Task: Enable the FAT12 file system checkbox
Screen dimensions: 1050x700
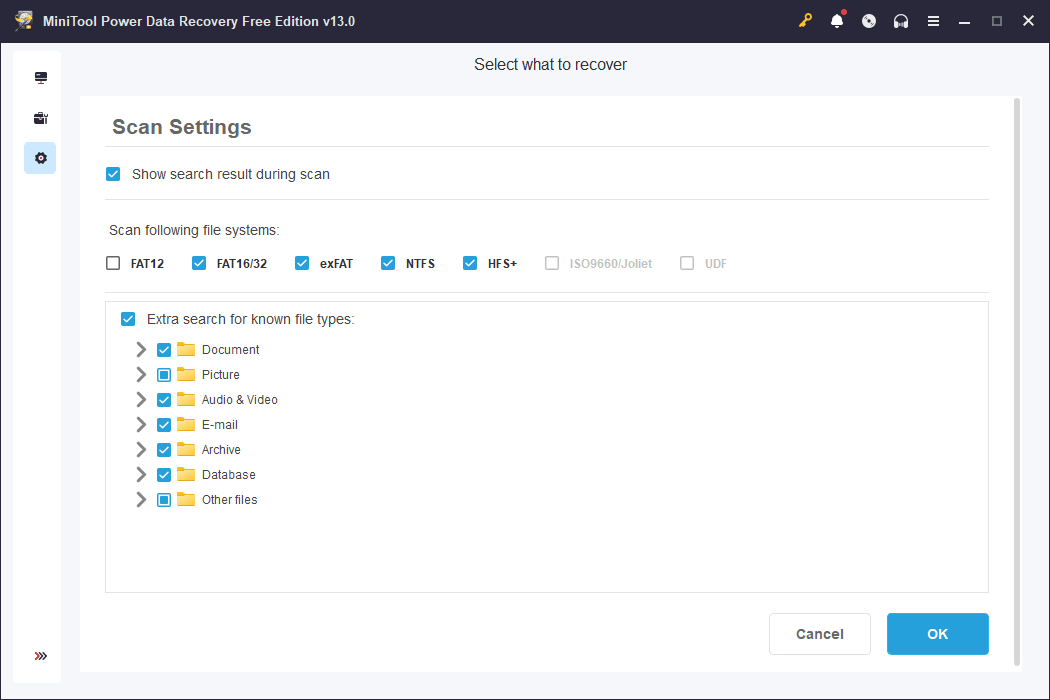Action: pos(113,263)
